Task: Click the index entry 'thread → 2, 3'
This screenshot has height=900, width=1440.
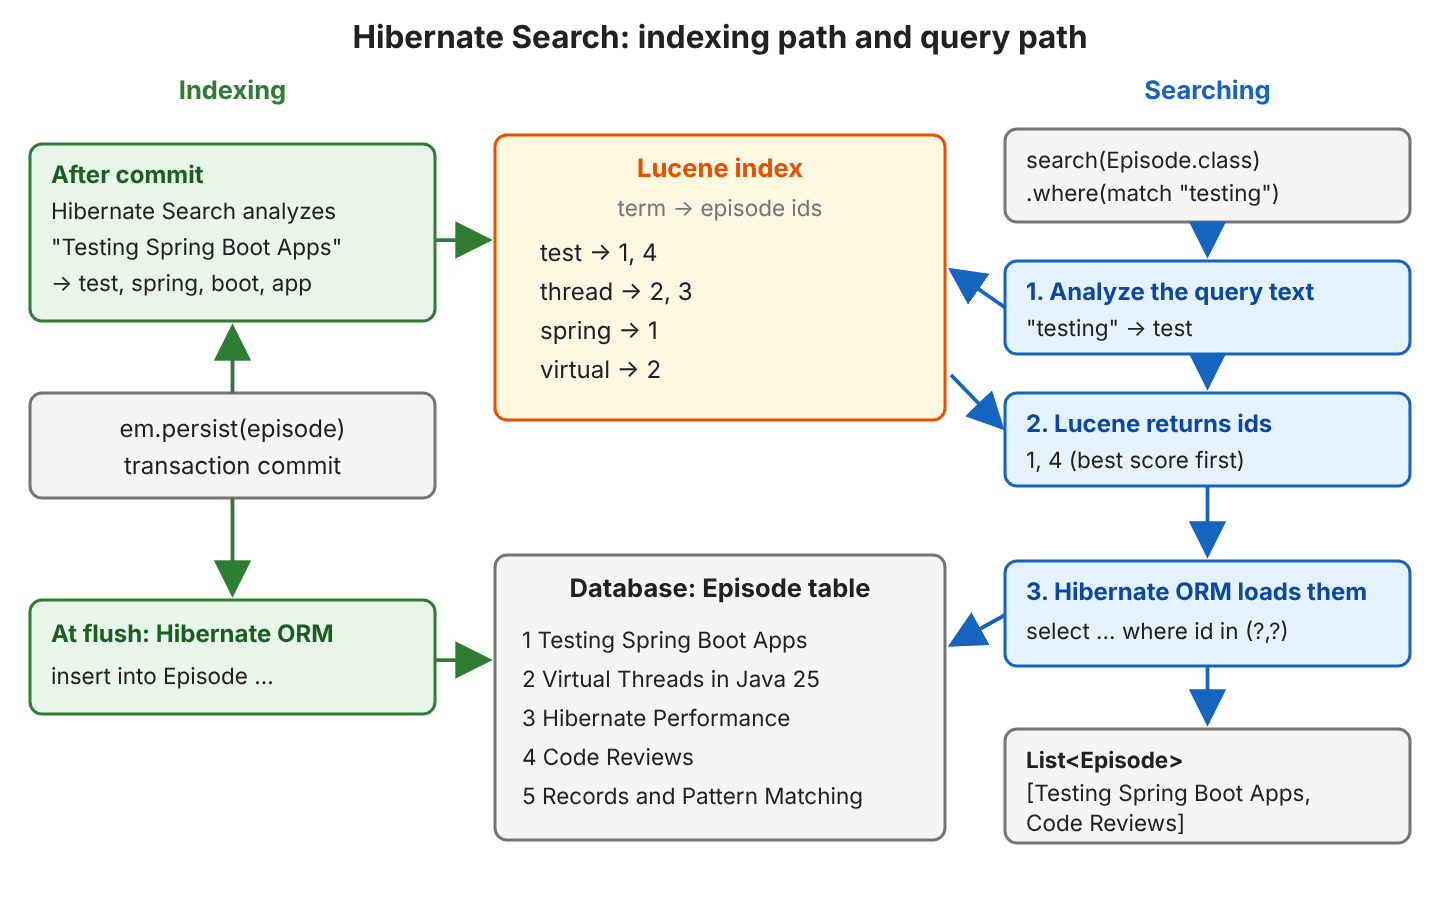Action: tap(616, 292)
